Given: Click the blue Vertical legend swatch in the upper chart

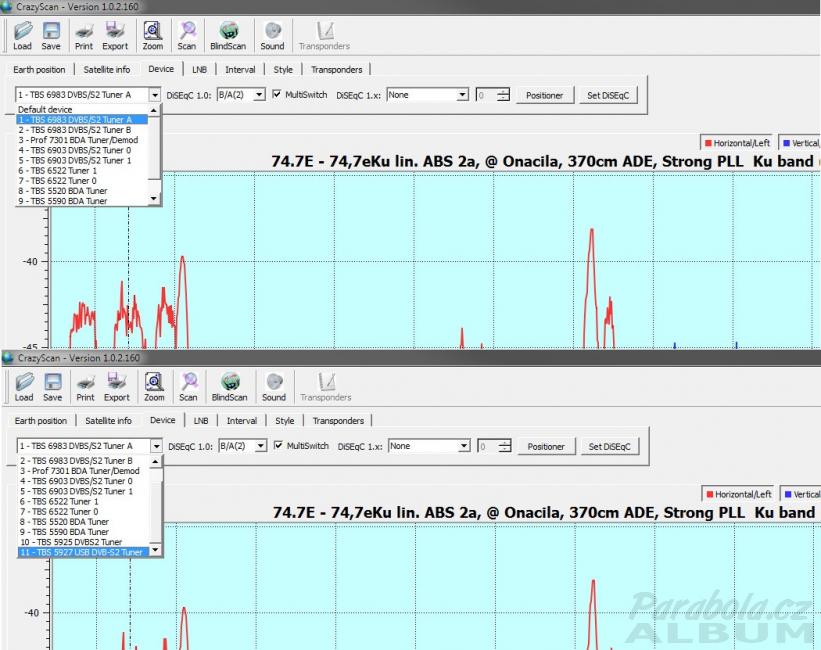Looking at the screenshot, I should pos(786,143).
